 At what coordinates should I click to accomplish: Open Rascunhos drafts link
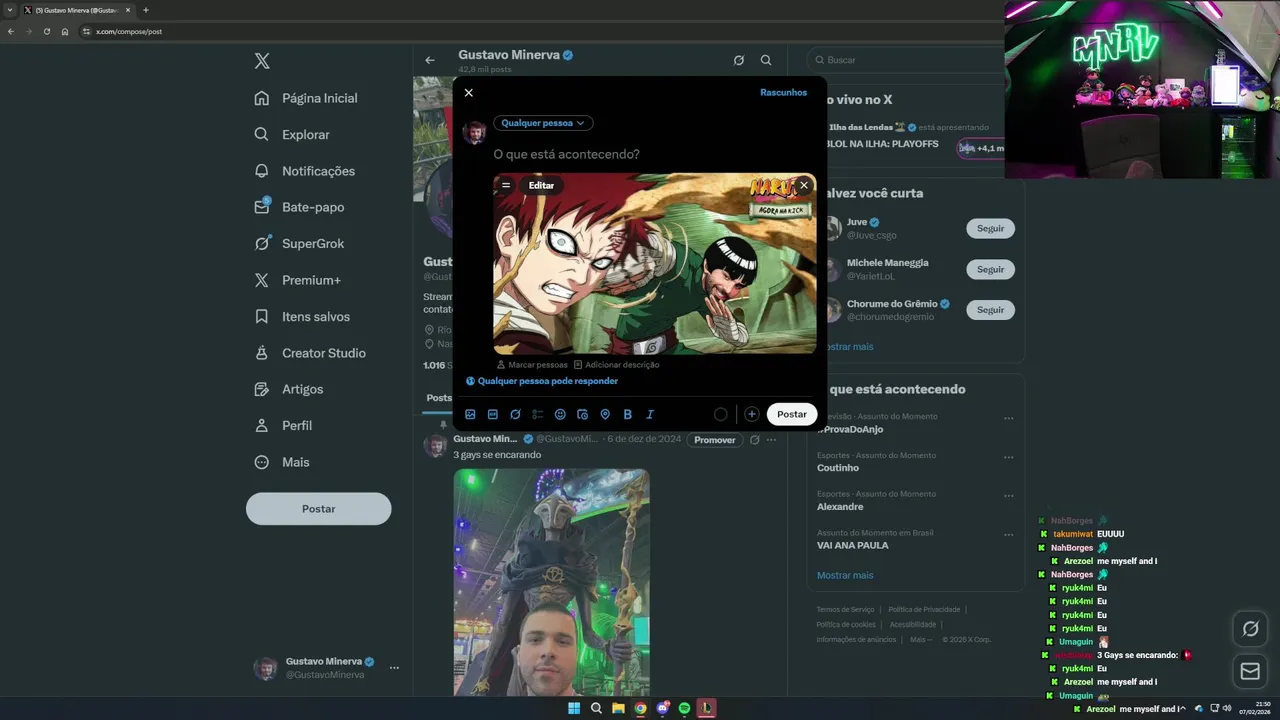(x=783, y=93)
